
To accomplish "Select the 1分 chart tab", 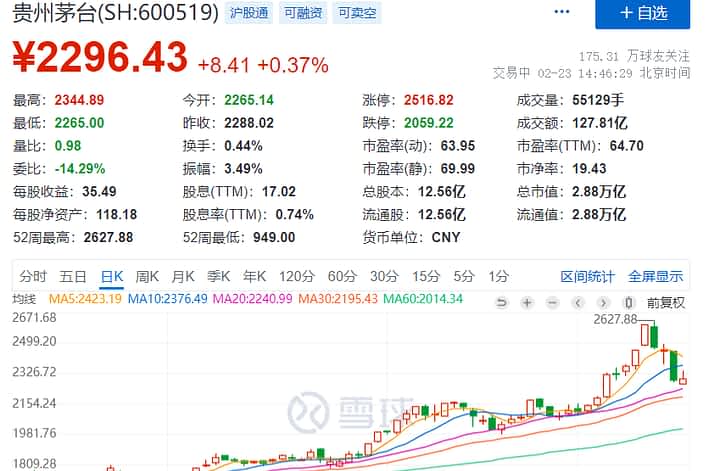I will pyautogui.click(x=498, y=276).
